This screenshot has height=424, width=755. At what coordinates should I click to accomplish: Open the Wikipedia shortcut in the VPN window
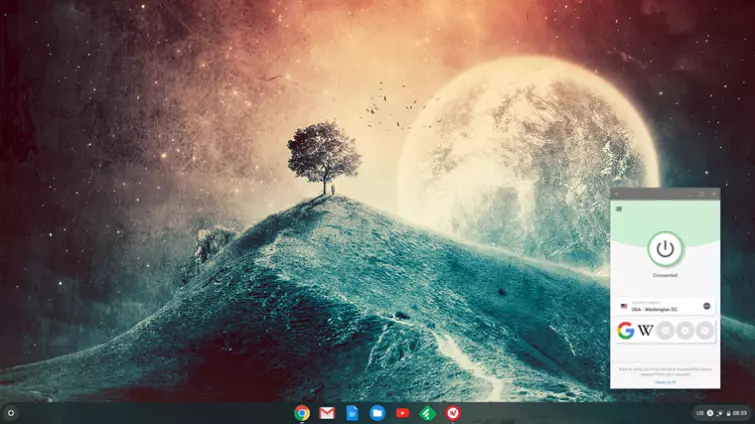[x=645, y=331]
